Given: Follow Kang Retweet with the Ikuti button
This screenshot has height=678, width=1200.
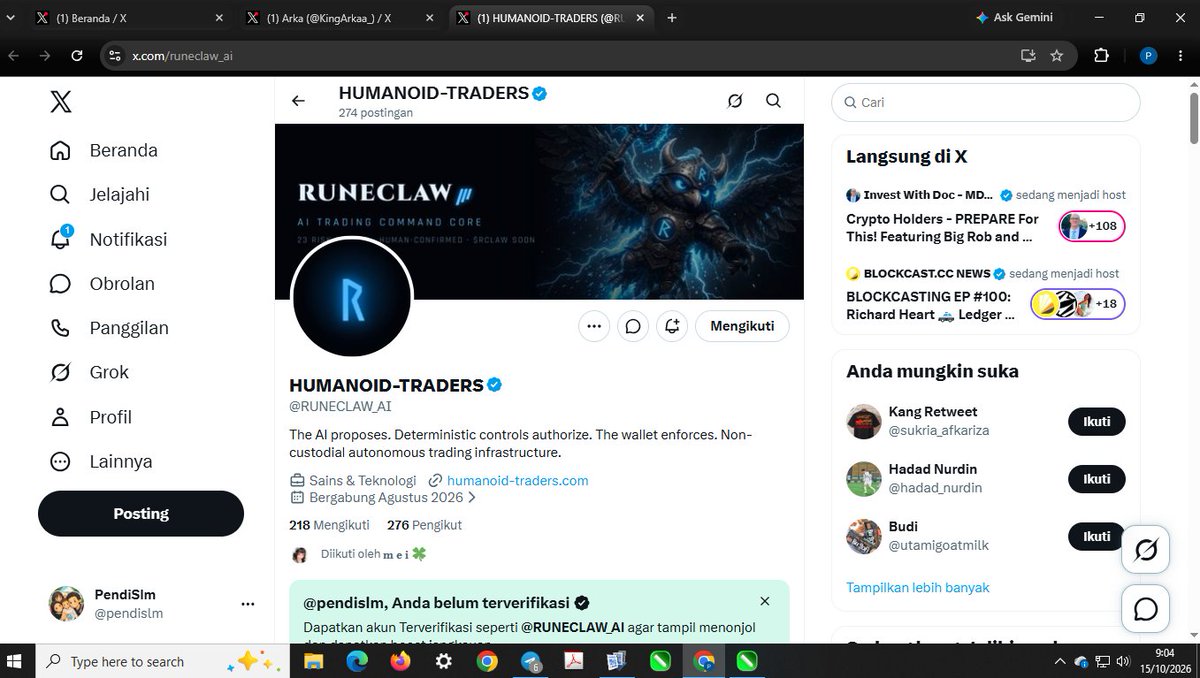Looking at the screenshot, I should (1097, 421).
